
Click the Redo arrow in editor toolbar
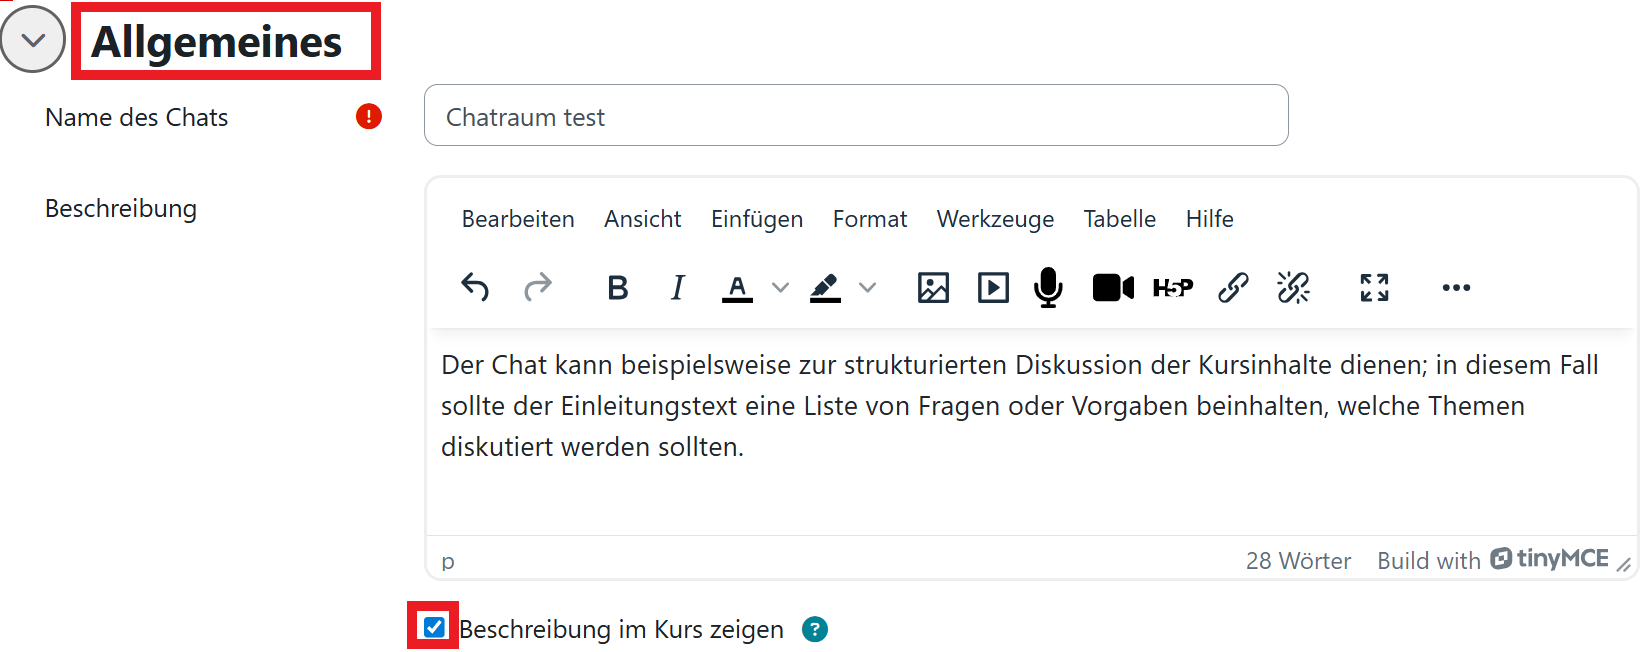pos(538,288)
